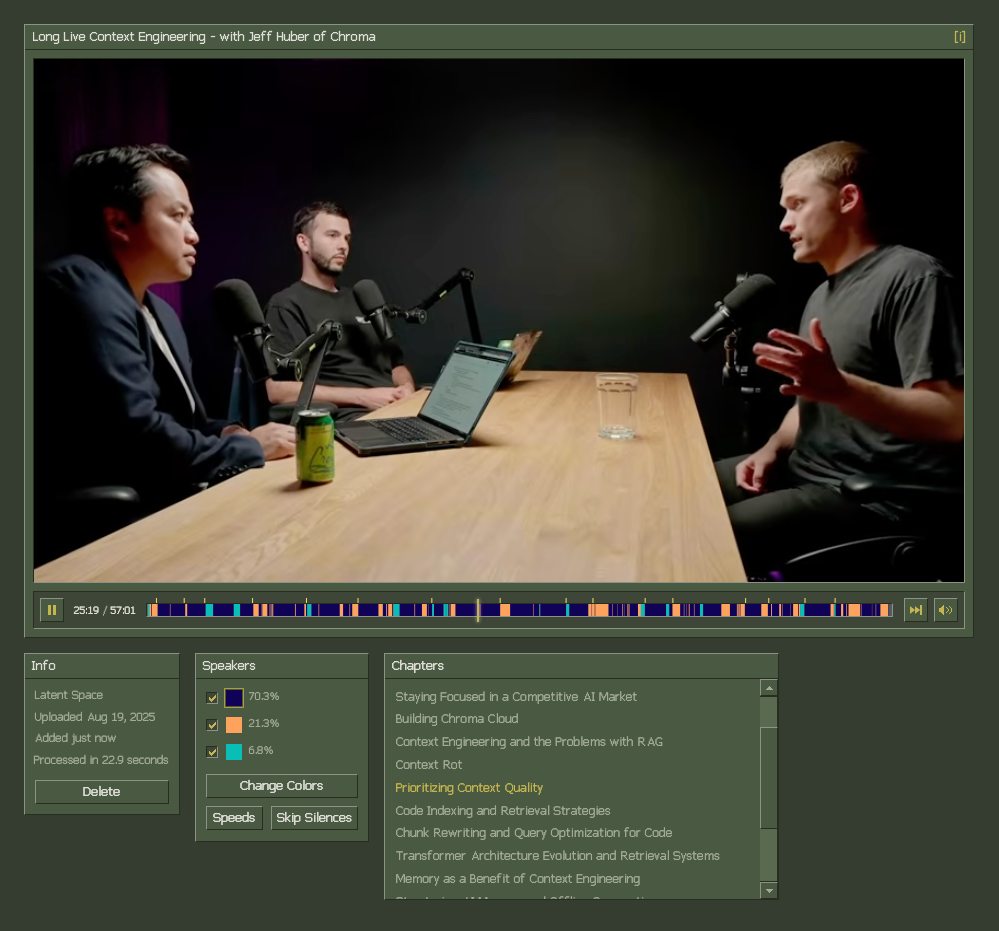Screen dimensions: 999x931
Task: Go to Code Indexing and Retrieval Strategies
Action: coord(503,811)
